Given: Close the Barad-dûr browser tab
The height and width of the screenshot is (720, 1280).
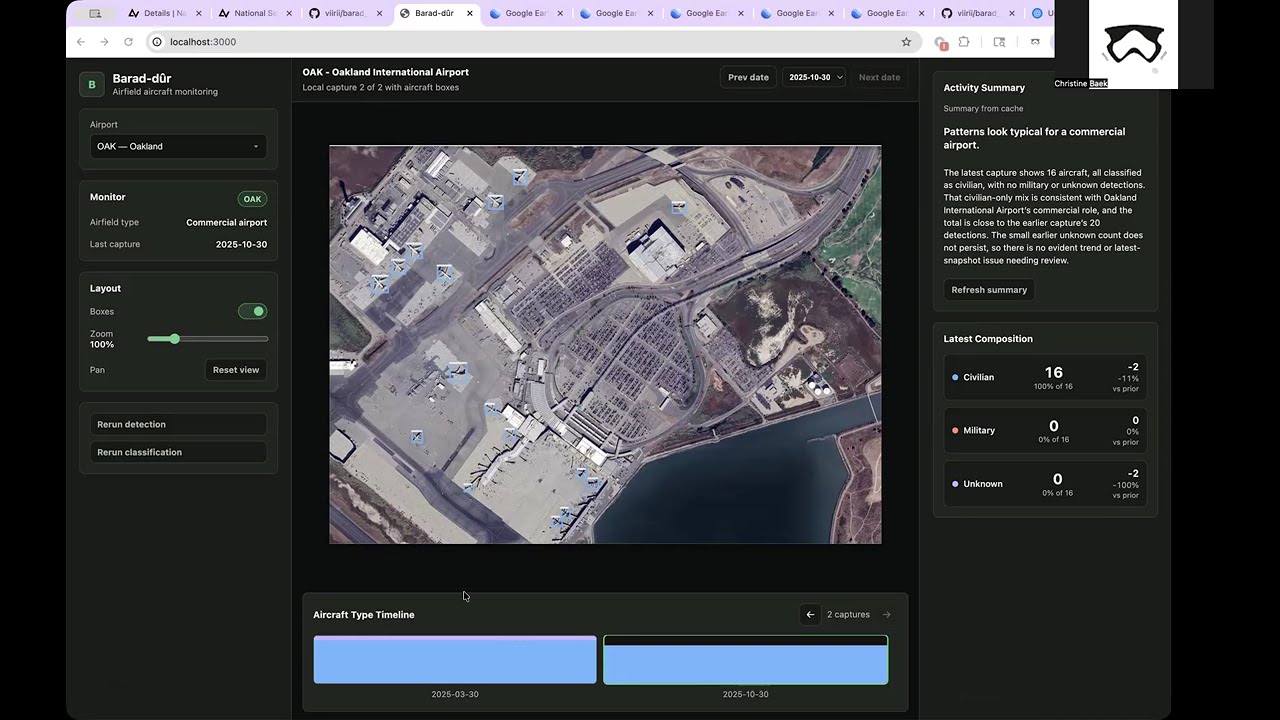Looking at the screenshot, I should click(470, 13).
